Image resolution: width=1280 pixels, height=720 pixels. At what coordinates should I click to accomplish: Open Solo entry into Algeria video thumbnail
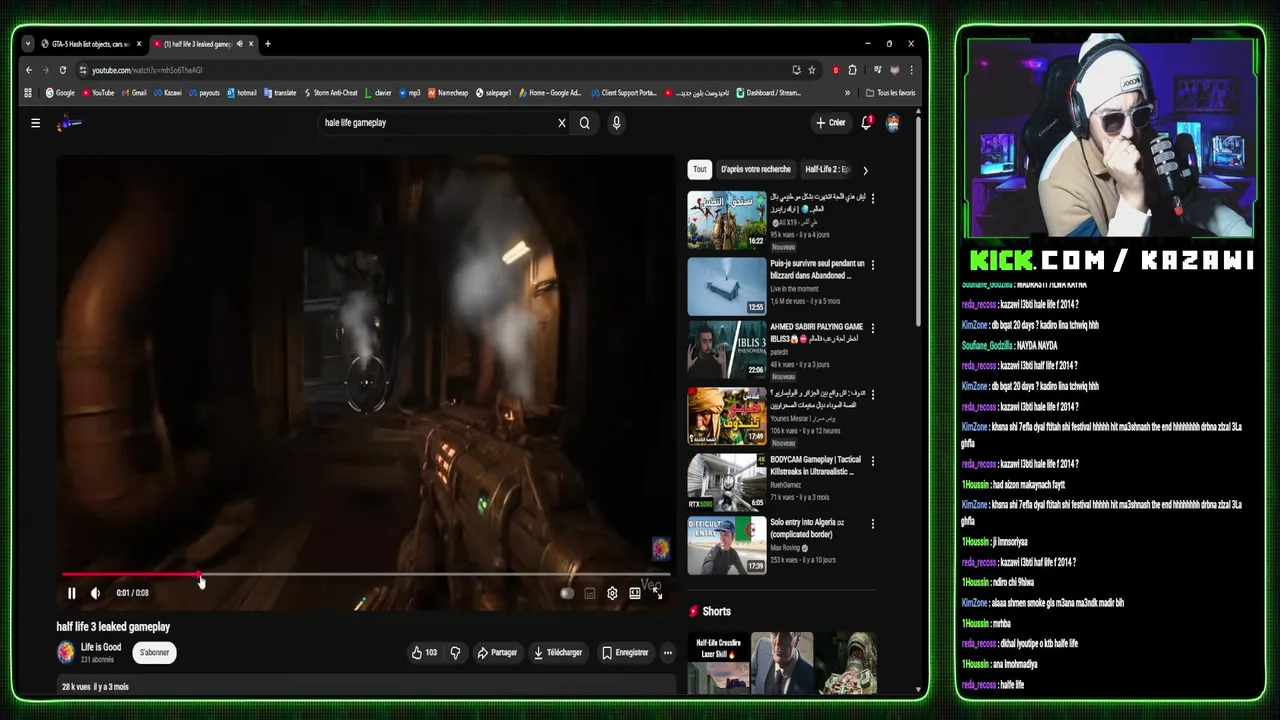click(727, 545)
